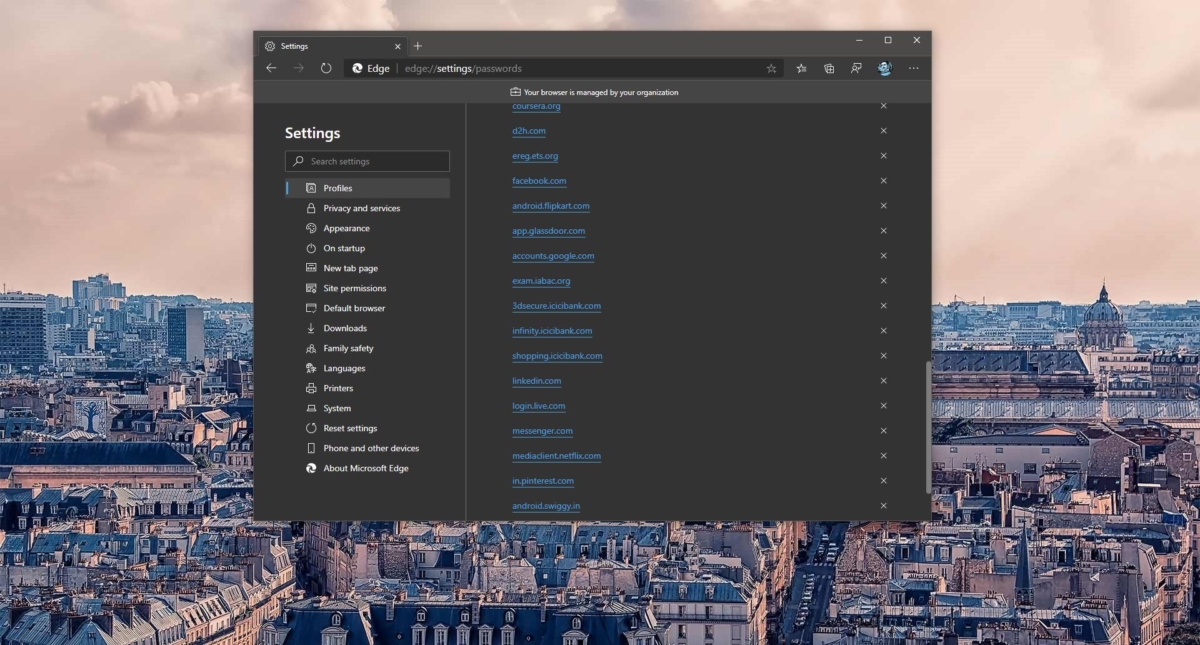
Task: Open the profile avatar menu
Action: tap(884, 68)
